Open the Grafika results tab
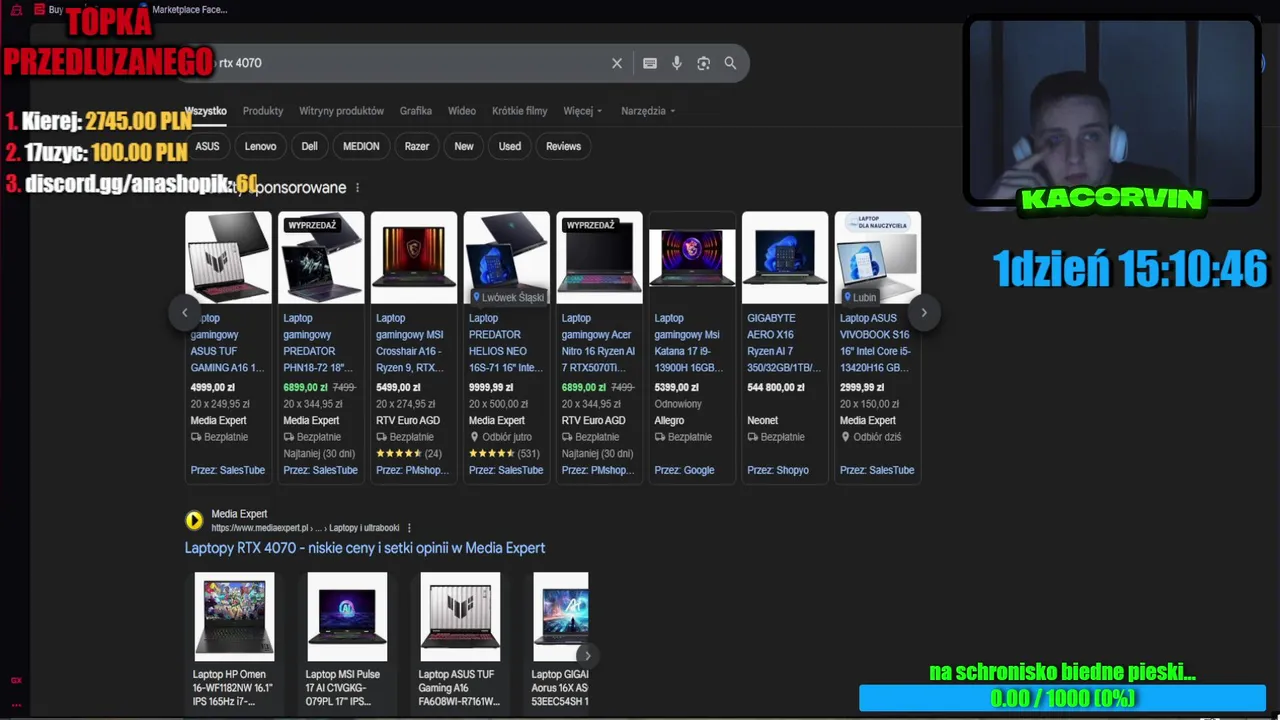1280x720 pixels. [416, 111]
